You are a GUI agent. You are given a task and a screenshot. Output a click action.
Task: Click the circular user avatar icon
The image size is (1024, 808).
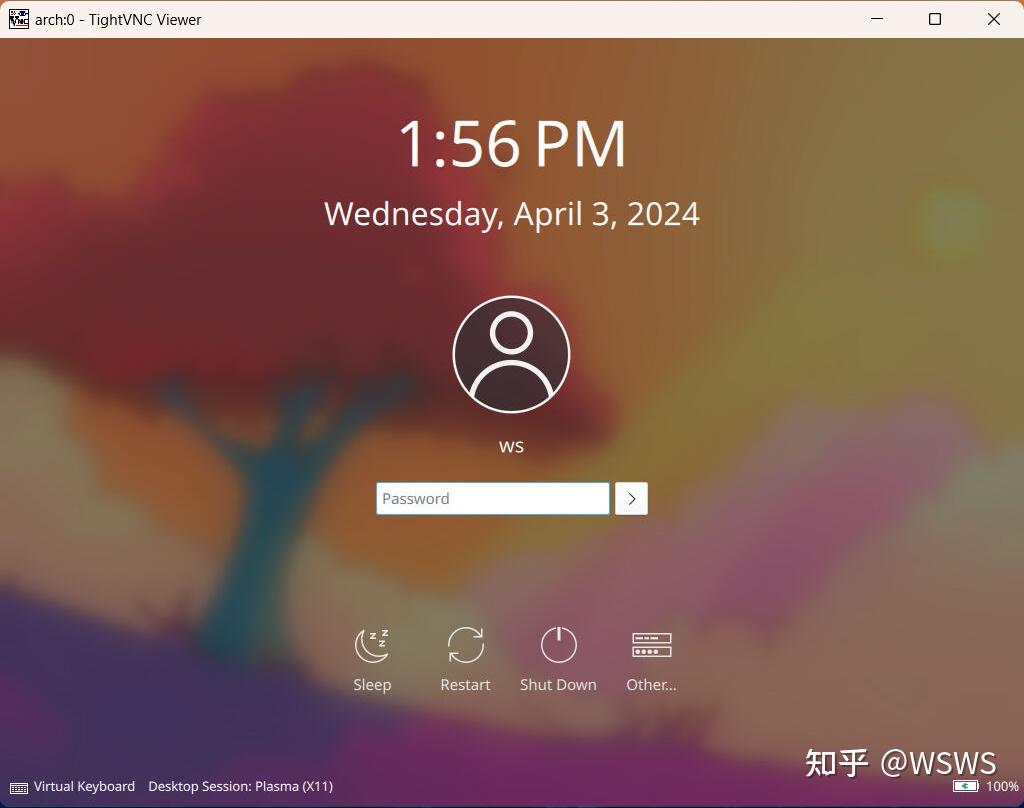(x=512, y=353)
